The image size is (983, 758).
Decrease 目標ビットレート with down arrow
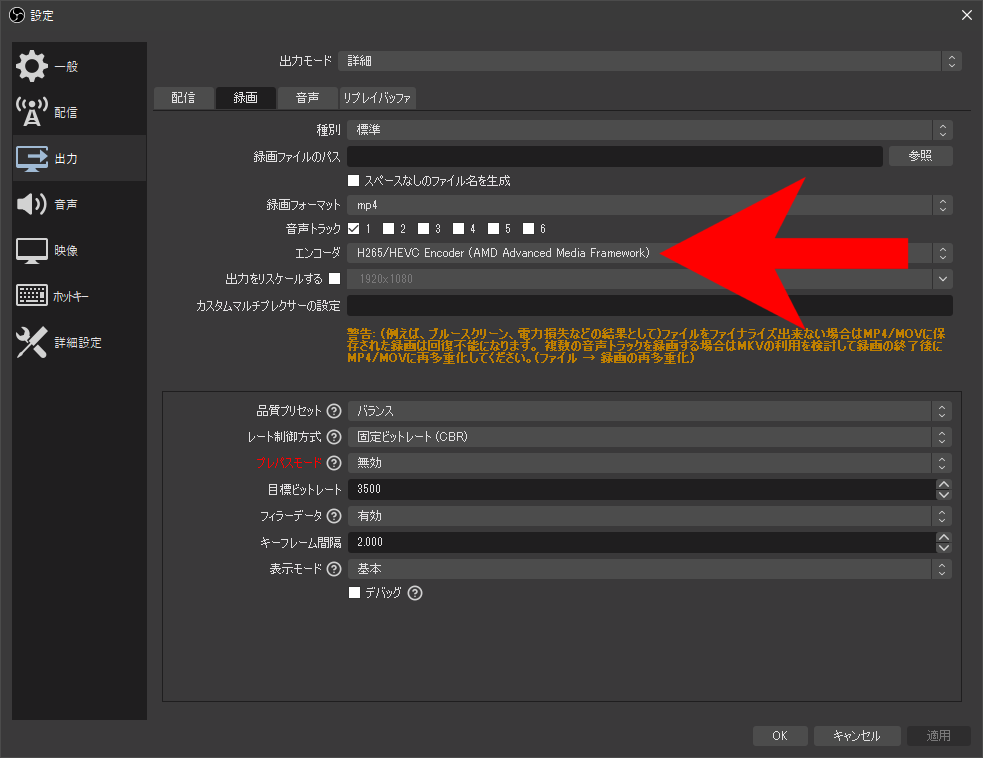[x=944, y=495]
